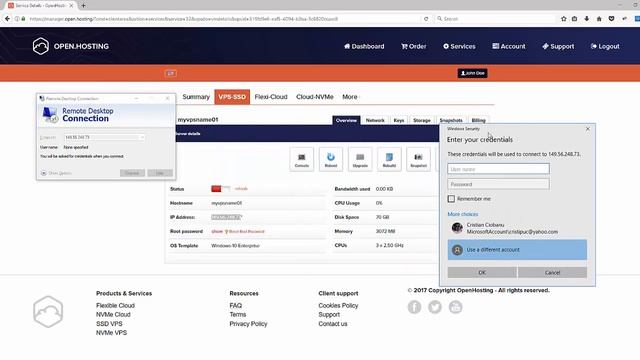Go to the Order menu

point(413,46)
